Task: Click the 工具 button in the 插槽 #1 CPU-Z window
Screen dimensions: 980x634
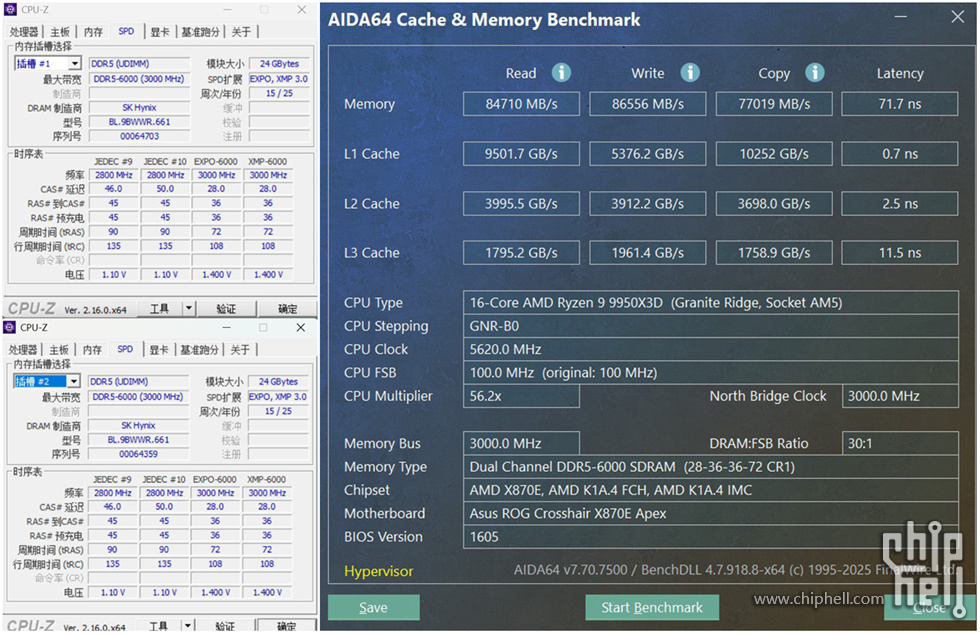Action: pos(159,308)
